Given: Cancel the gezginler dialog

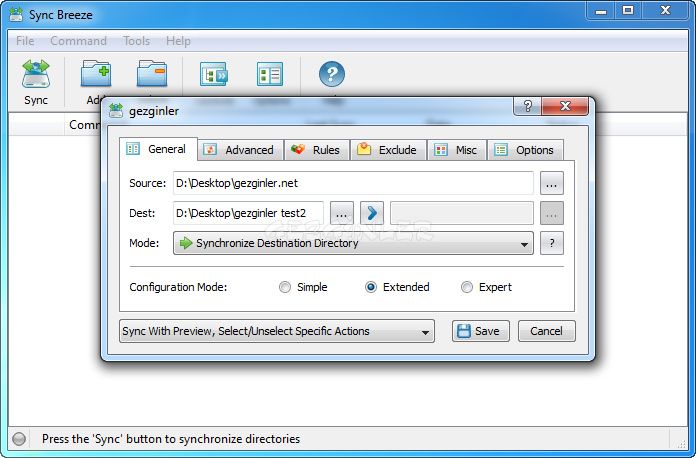Looking at the screenshot, I should pos(546,331).
